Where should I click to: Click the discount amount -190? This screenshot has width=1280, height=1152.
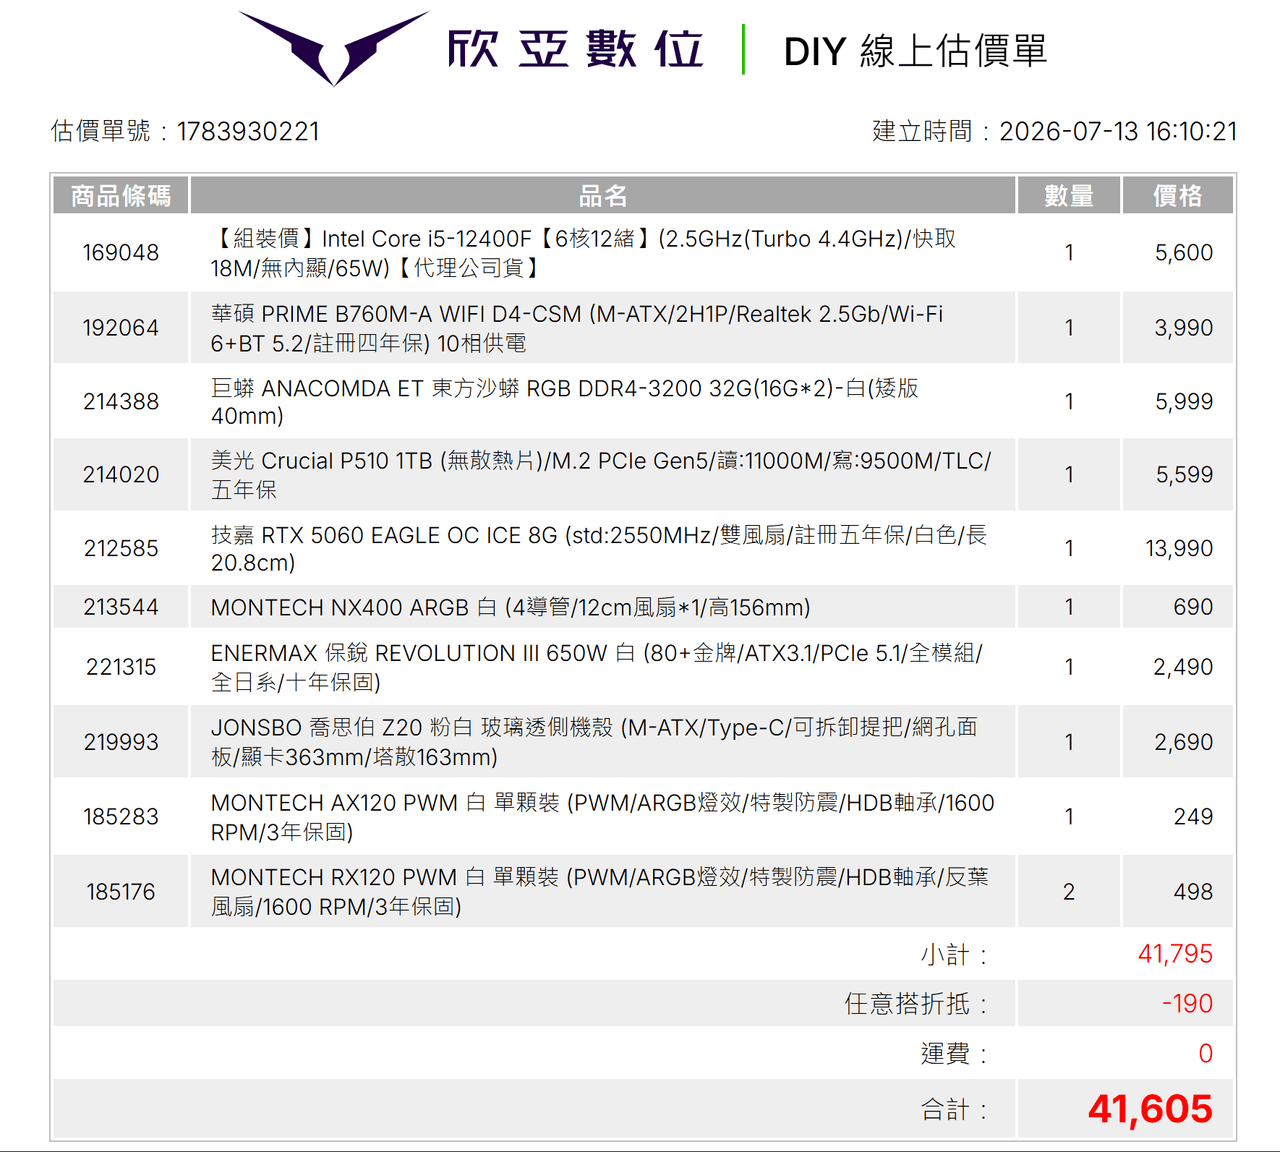click(x=1187, y=1003)
